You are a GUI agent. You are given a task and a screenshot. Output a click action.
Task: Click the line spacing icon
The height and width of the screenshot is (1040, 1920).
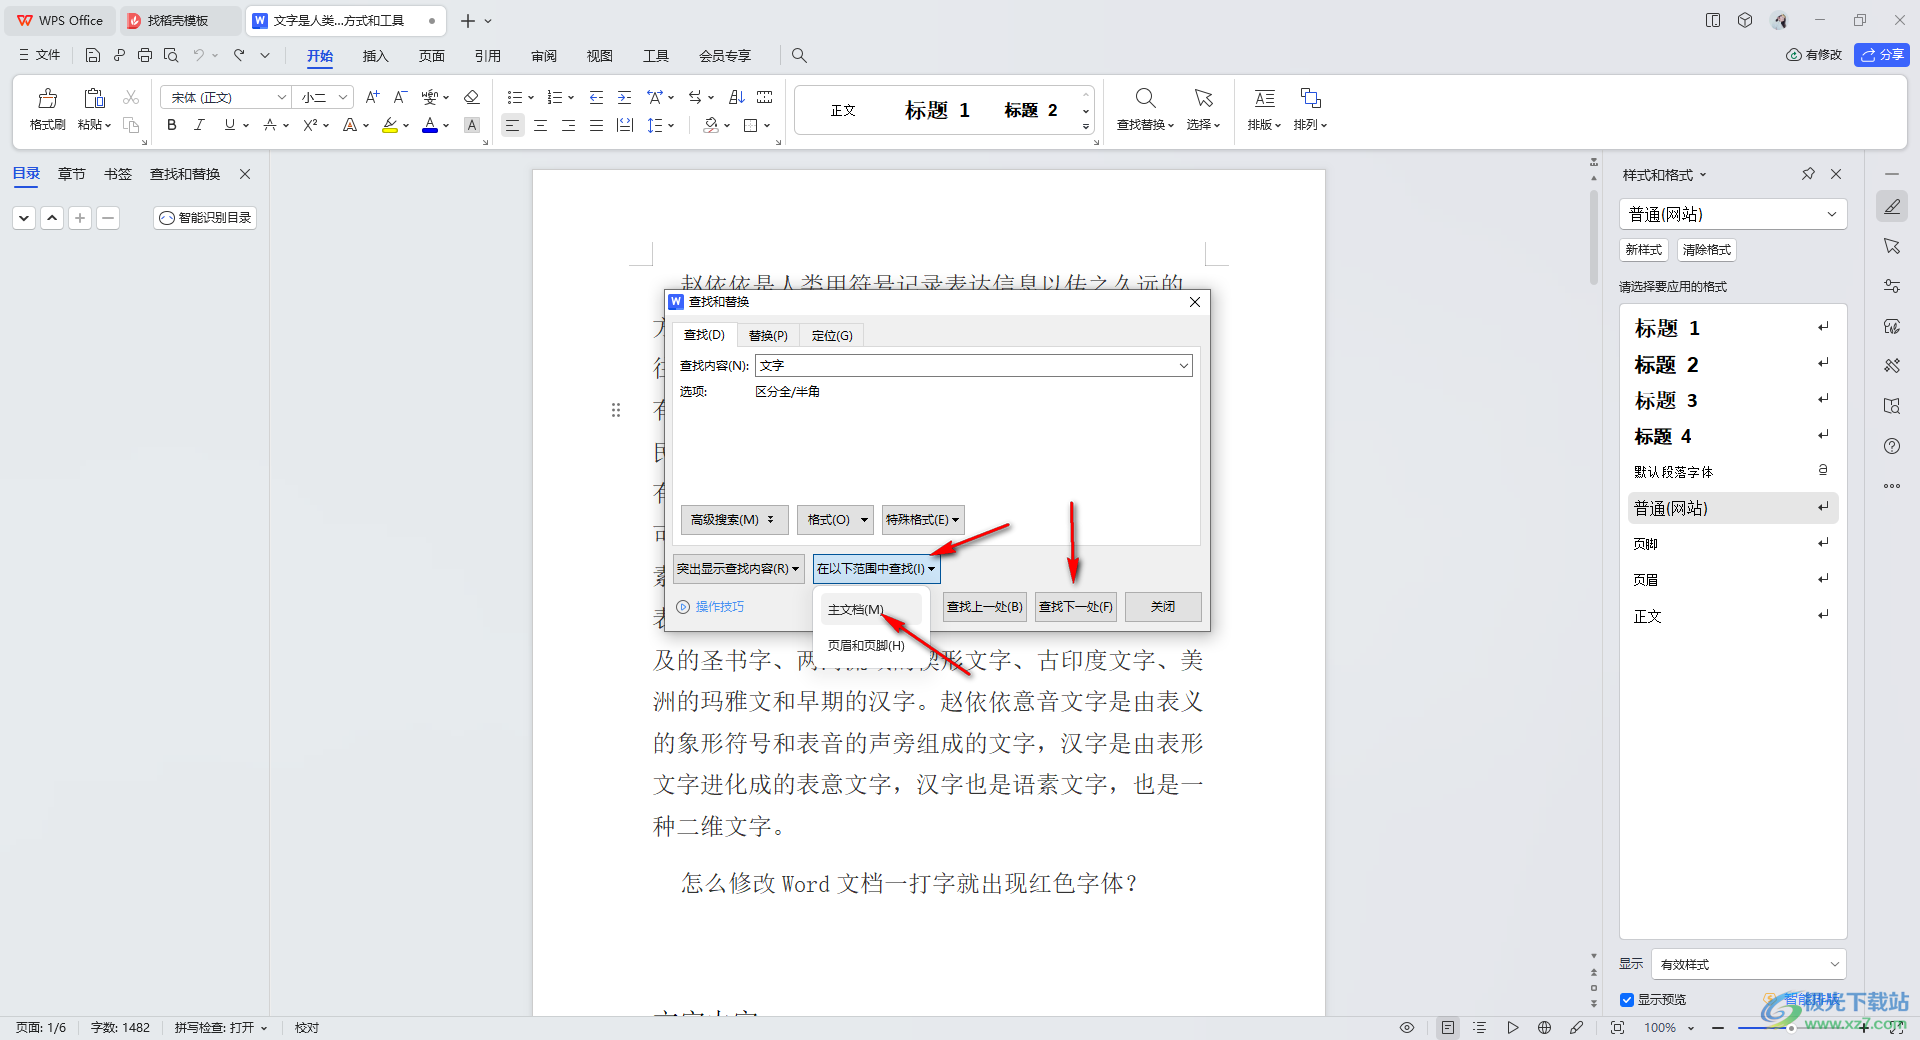pyautogui.click(x=654, y=125)
